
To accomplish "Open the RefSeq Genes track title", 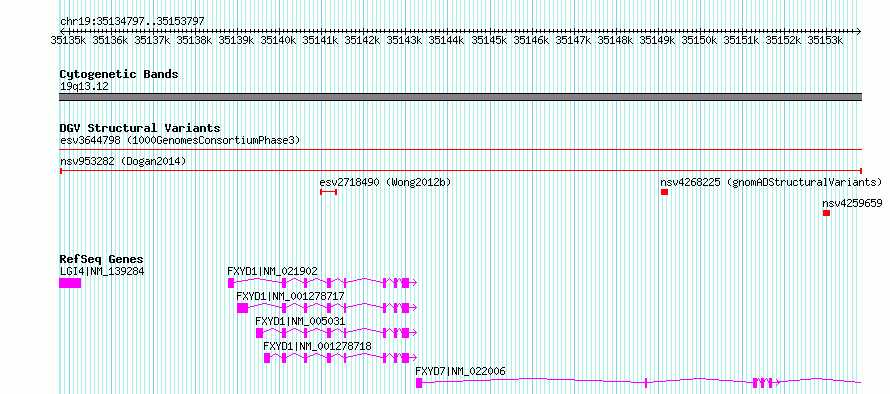I will point(101,259).
